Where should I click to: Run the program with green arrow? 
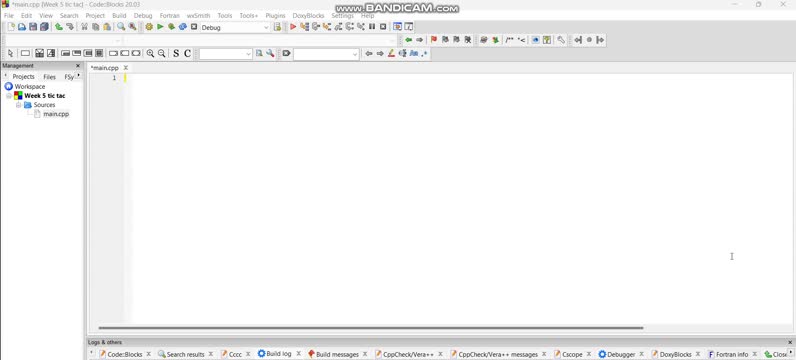point(160,27)
